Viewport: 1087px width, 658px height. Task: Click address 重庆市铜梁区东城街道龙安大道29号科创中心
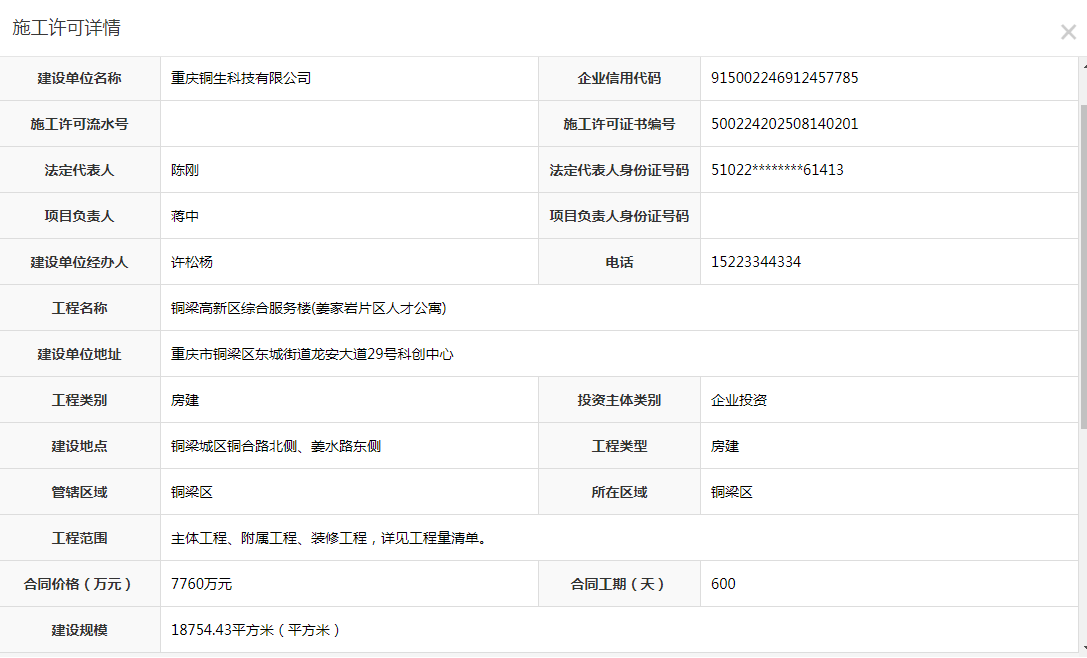click(312, 354)
